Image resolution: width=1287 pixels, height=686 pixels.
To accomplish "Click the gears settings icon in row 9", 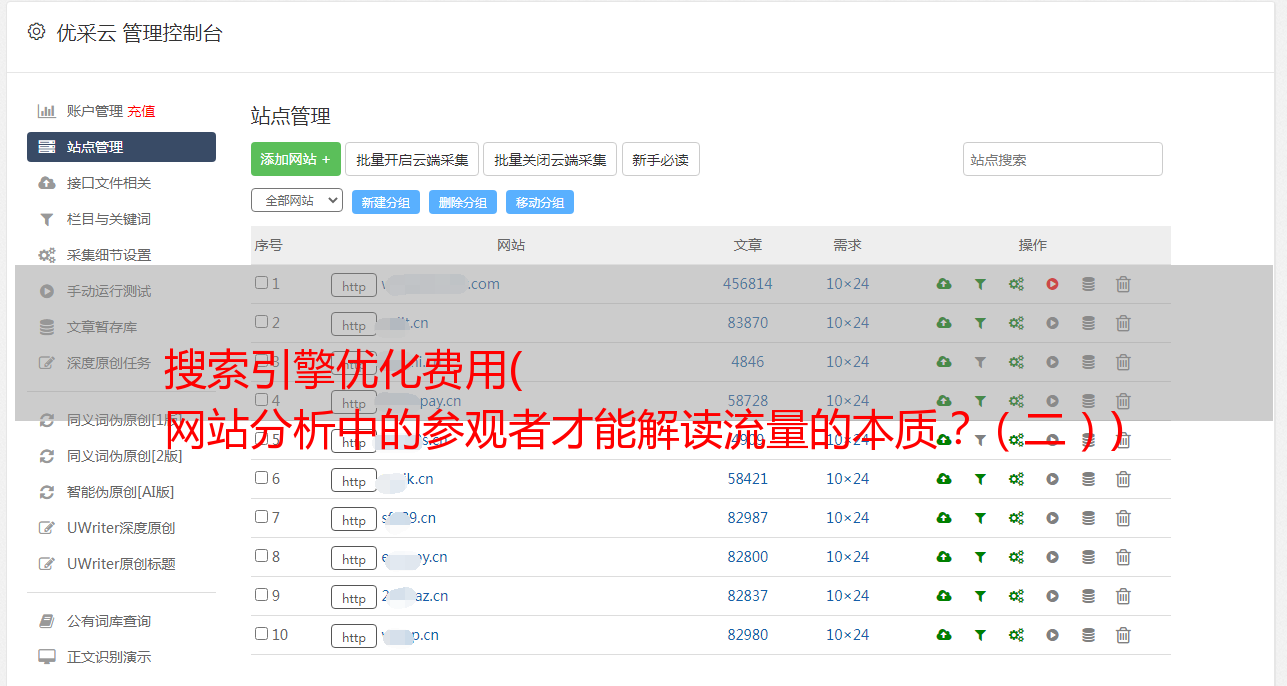I will point(1016,596).
